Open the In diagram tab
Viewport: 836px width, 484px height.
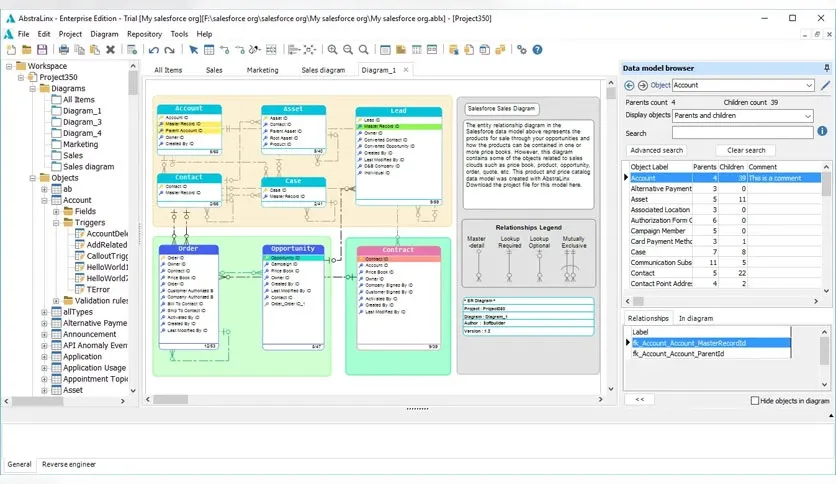tap(696, 318)
